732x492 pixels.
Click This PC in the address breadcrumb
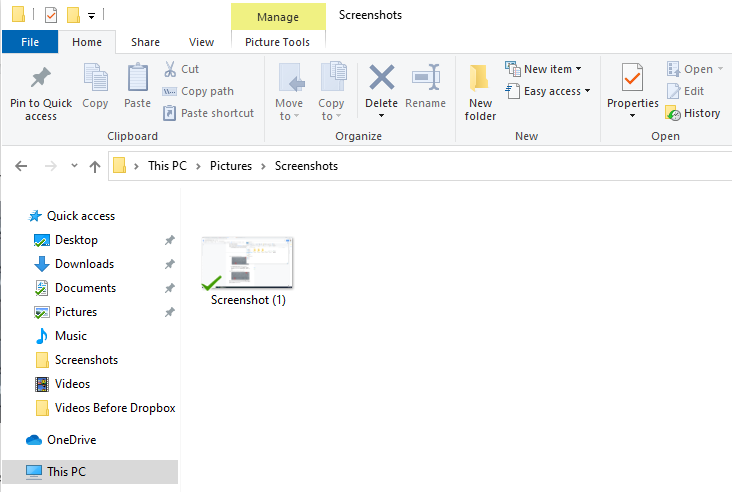click(x=167, y=166)
